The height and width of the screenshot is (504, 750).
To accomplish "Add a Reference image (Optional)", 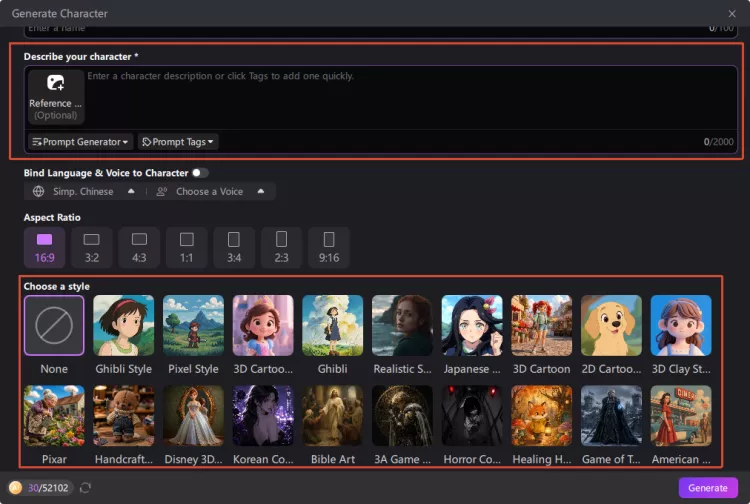I will coord(55,97).
